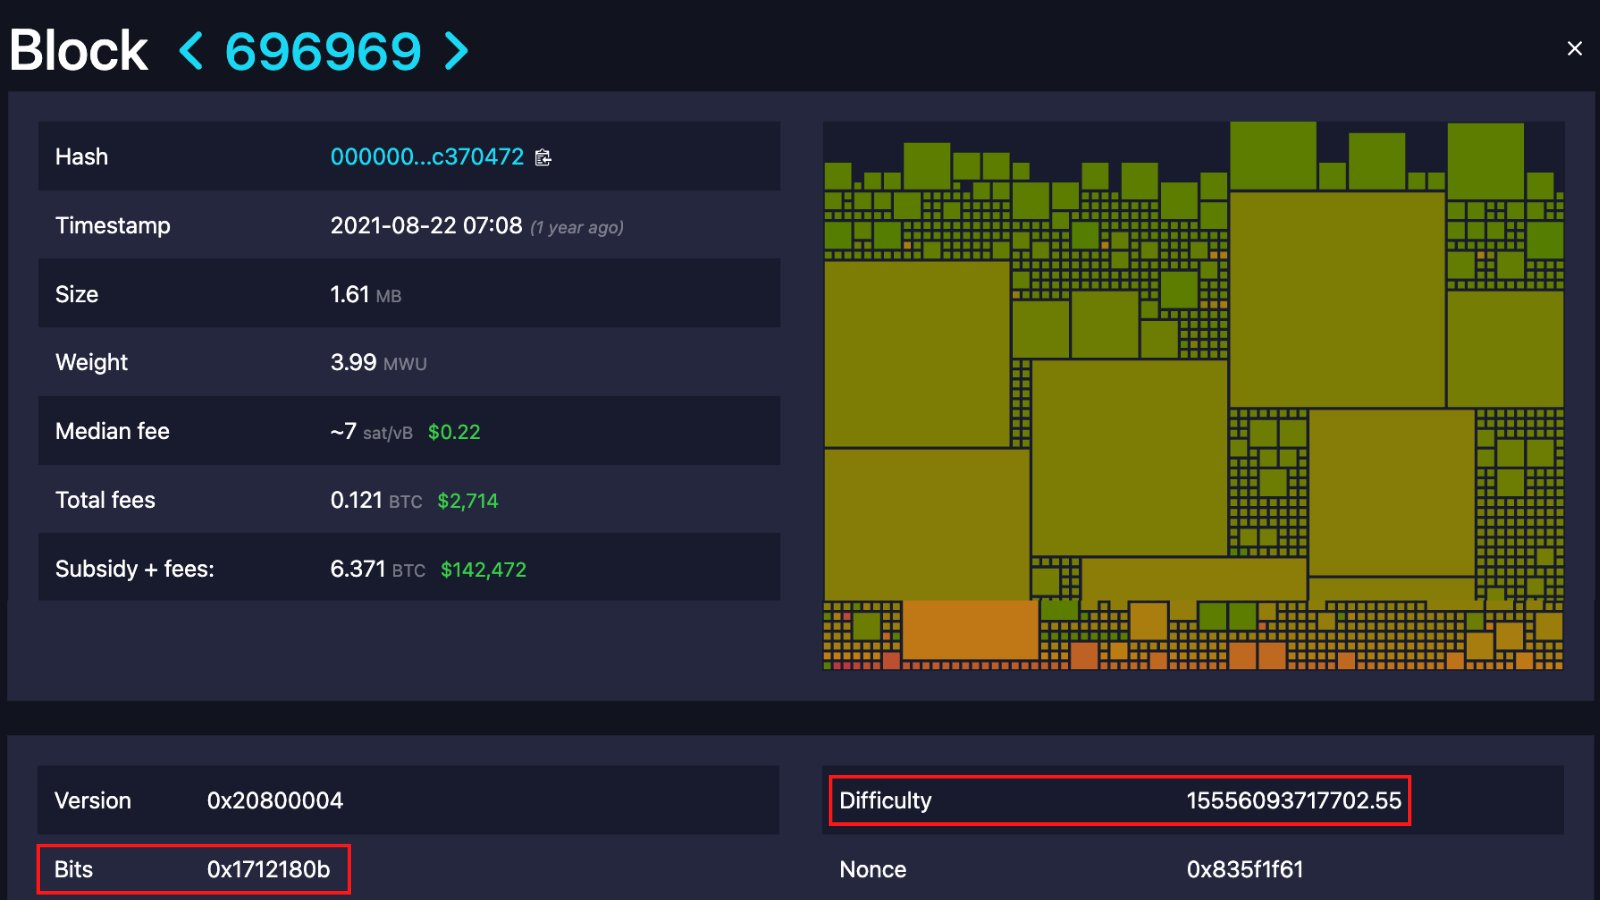The image size is (1600, 900).
Task: Close the block details with the X
Action: pyautogui.click(x=1574, y=49)
